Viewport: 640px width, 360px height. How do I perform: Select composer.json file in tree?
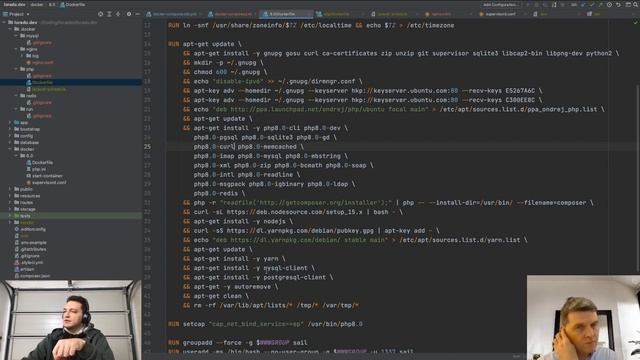point(32,276)
